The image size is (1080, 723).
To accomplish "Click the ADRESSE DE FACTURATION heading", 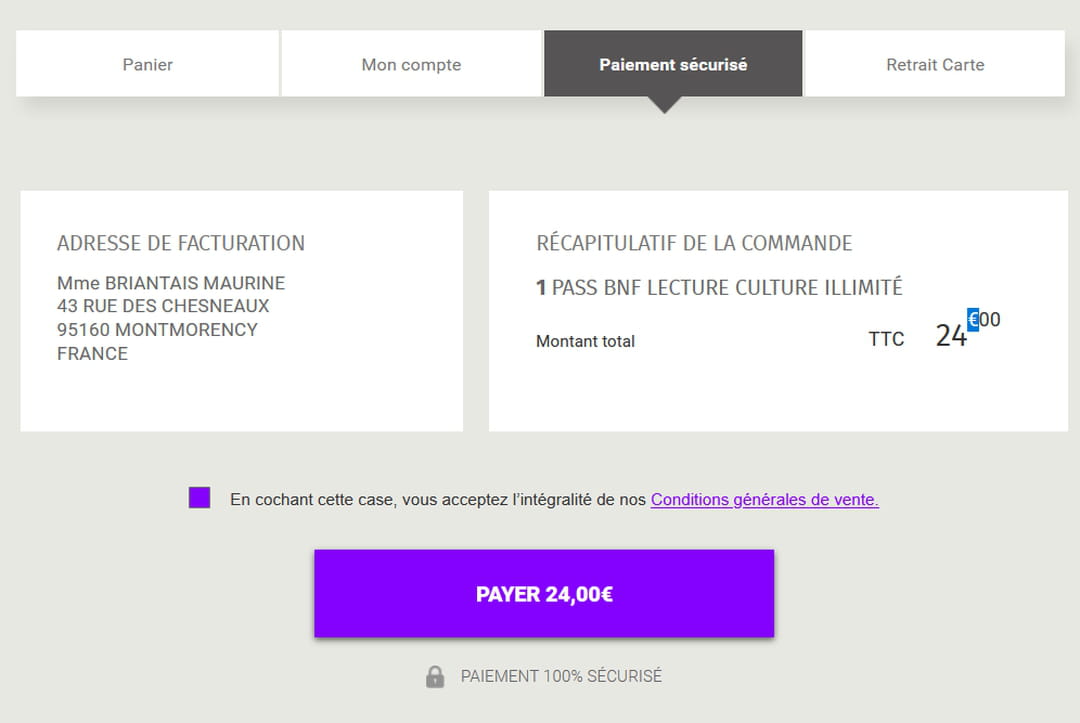I will [x=181, y=243].
